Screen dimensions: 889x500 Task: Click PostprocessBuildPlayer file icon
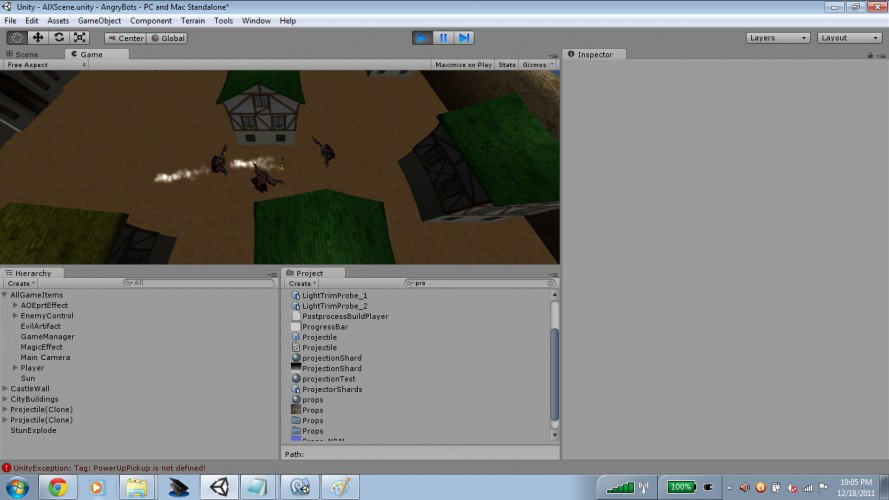(295, 316)
